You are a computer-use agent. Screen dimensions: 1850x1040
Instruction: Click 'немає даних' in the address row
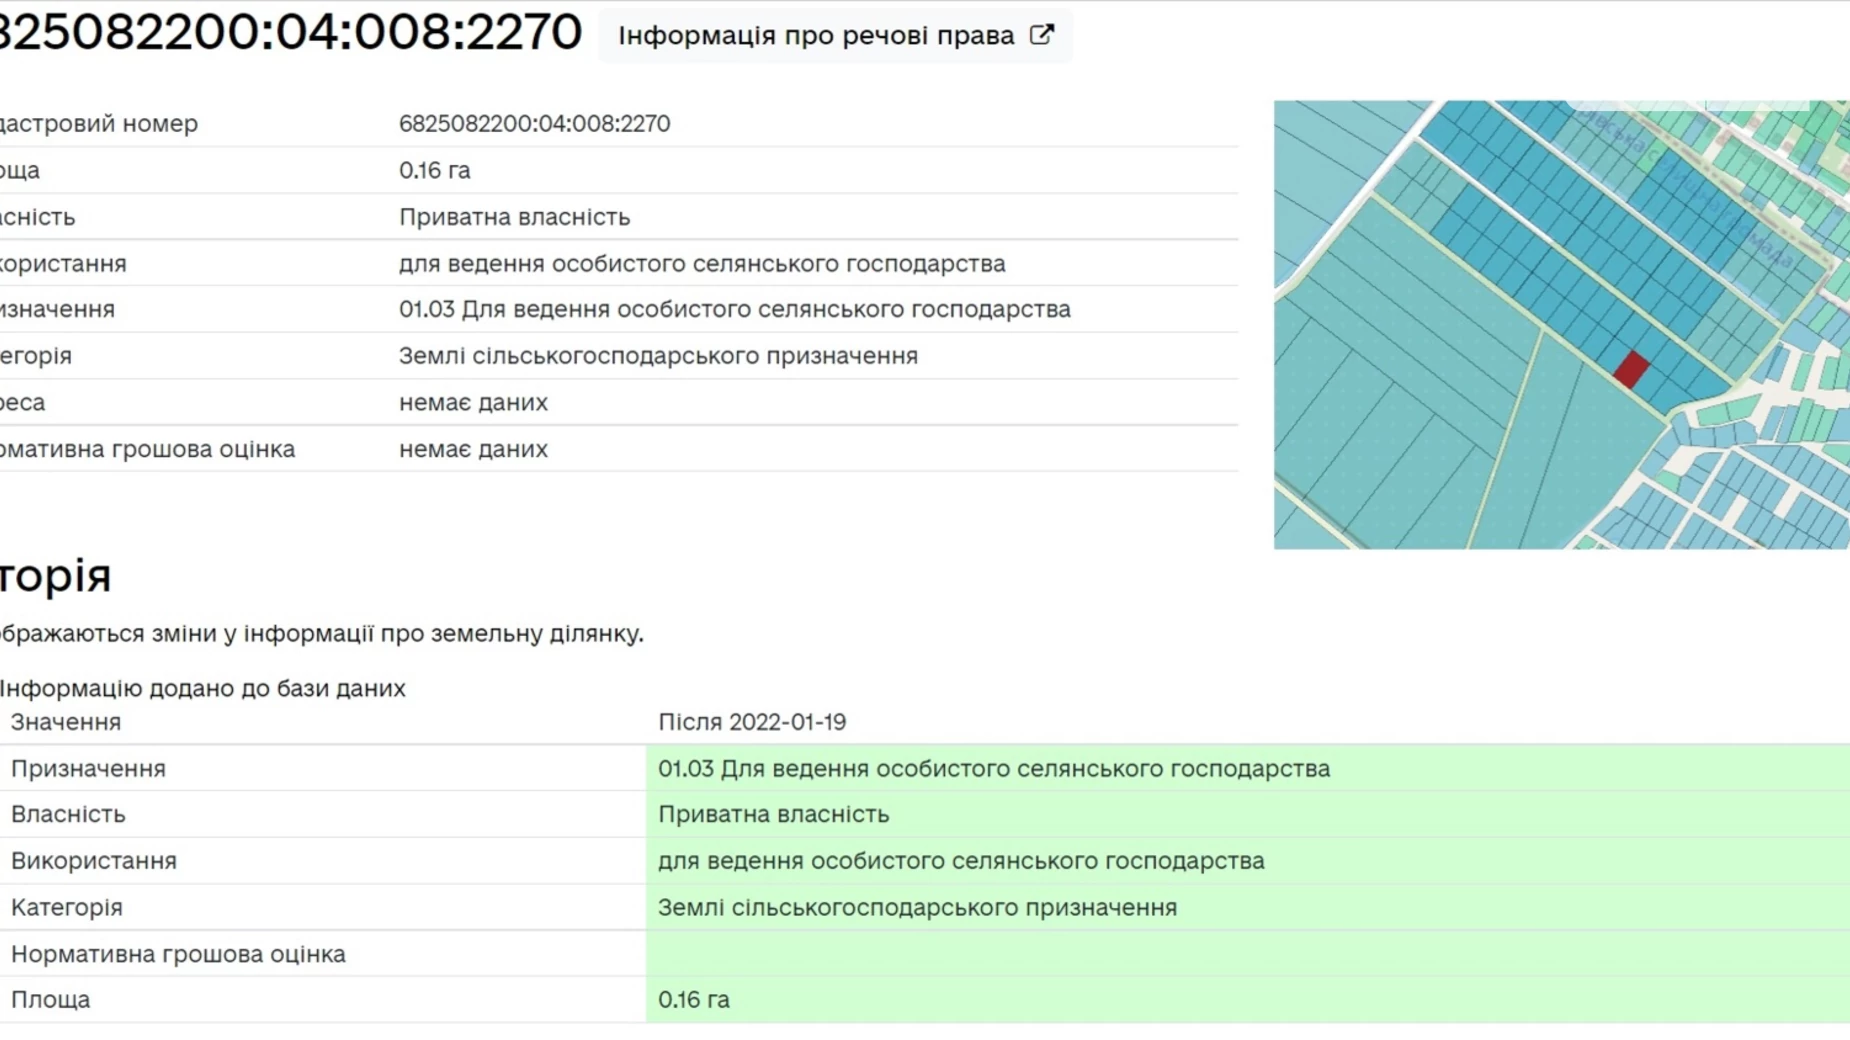click(473, 402)
